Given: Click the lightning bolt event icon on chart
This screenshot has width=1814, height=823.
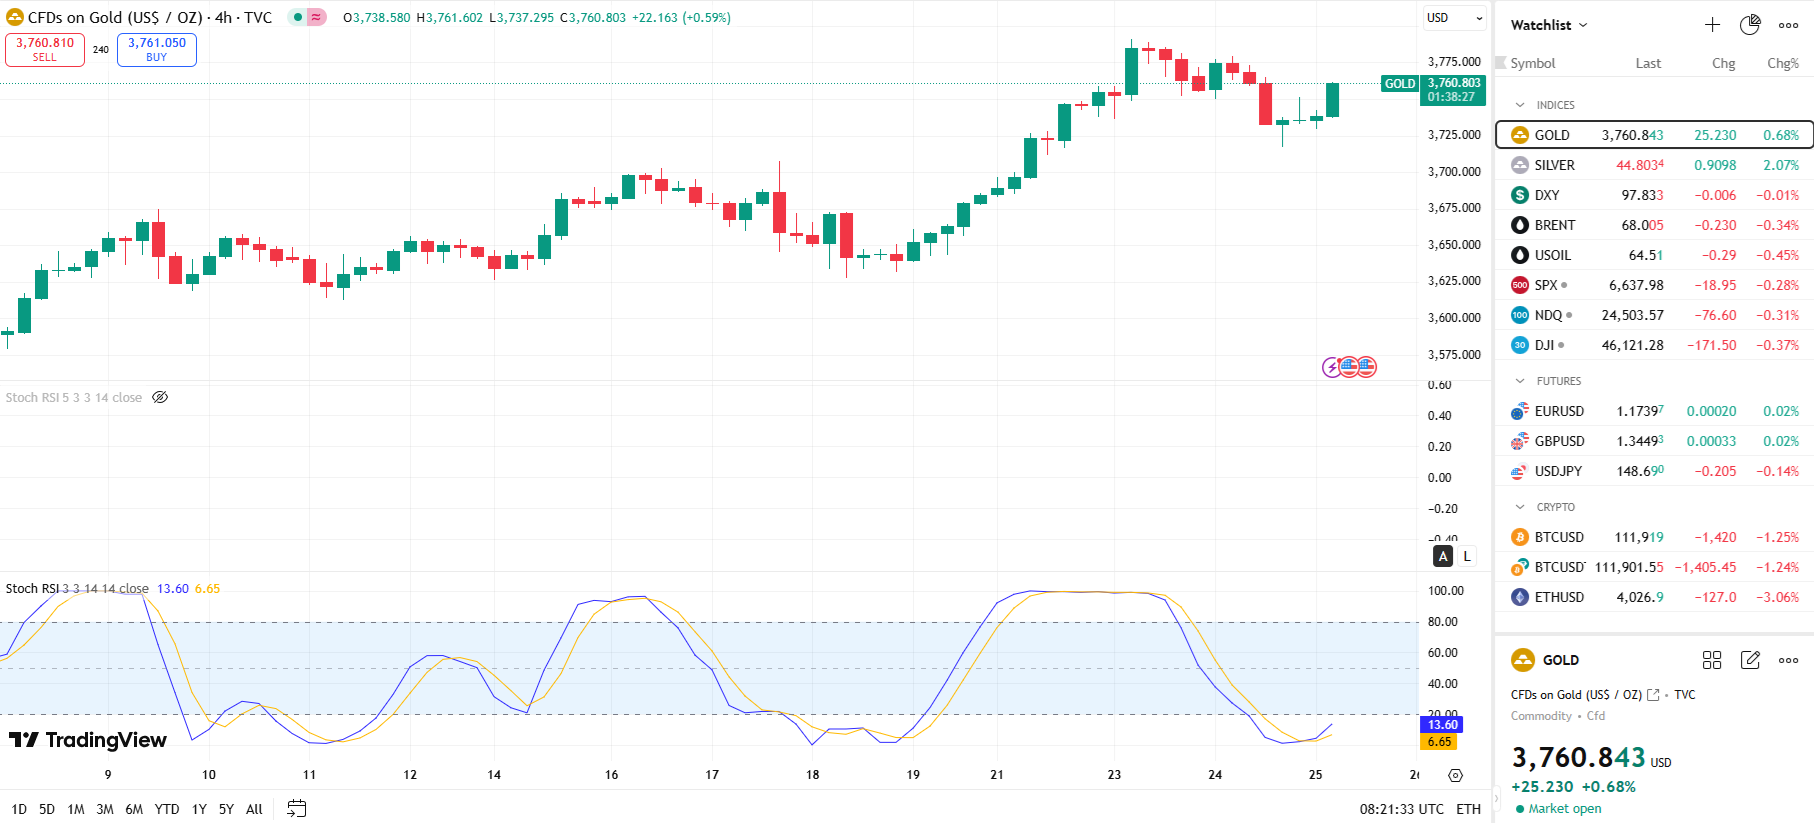Looking at the screenshot, I should pyautogui.click(x=1332, y=367).
